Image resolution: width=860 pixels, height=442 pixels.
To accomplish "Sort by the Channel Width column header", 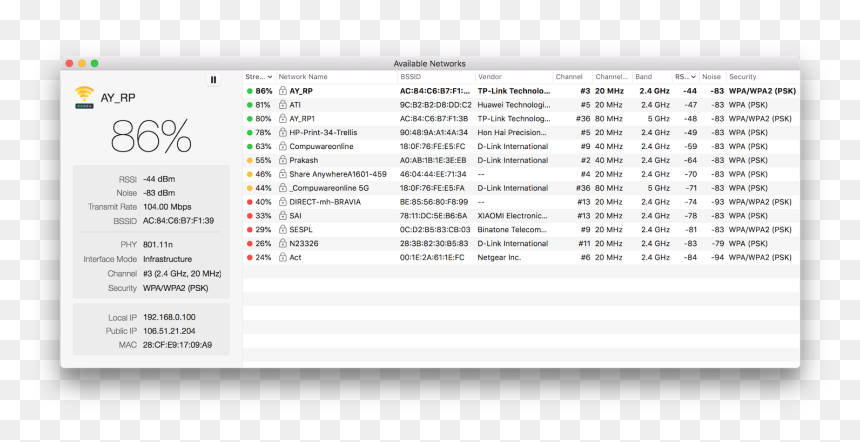I will point(613,77).
